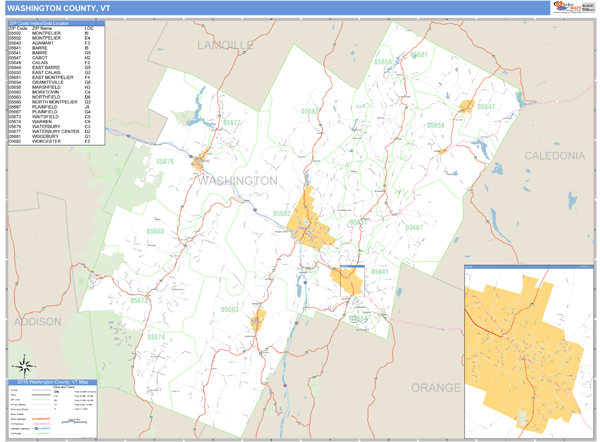Click the 05673 ZIP label on map
The image size is (600, 442).
tap(139, 300)
